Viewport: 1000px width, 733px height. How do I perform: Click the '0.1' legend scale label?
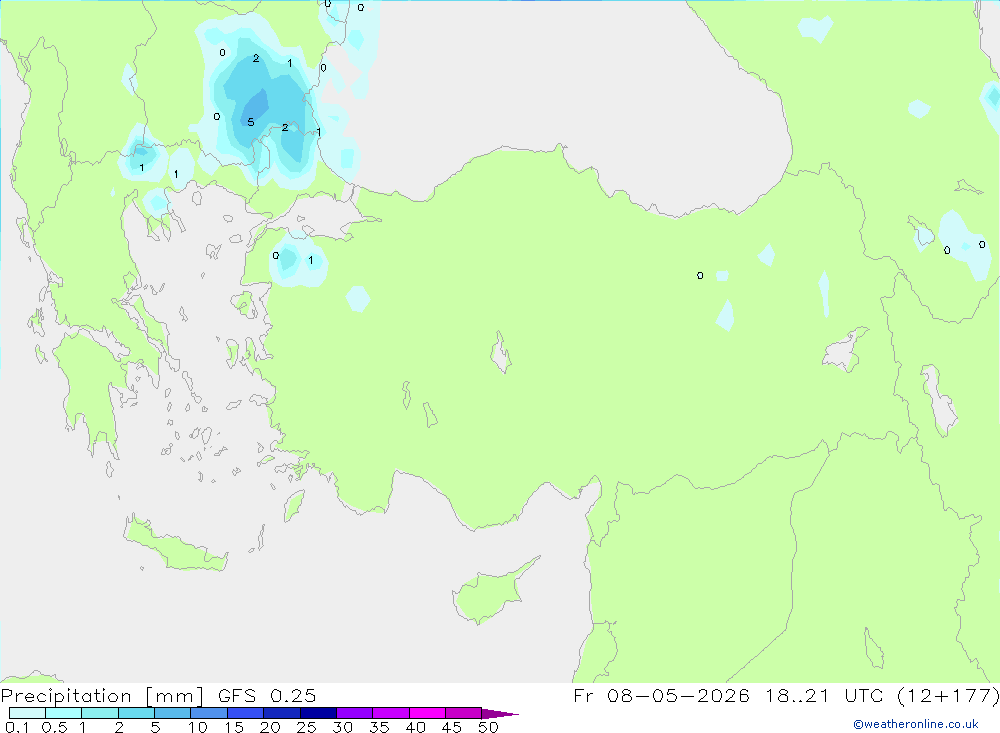click(17, 727)
